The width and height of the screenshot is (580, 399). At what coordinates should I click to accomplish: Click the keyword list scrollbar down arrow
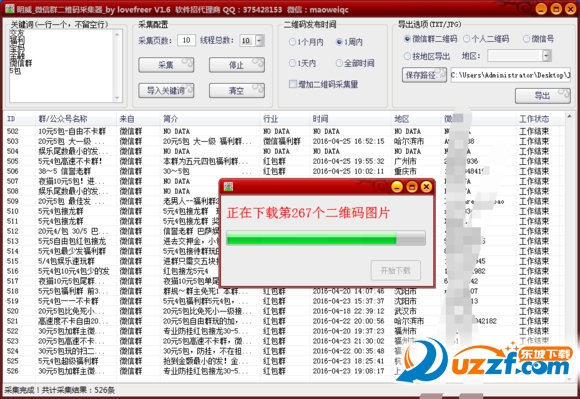point(117,98)
